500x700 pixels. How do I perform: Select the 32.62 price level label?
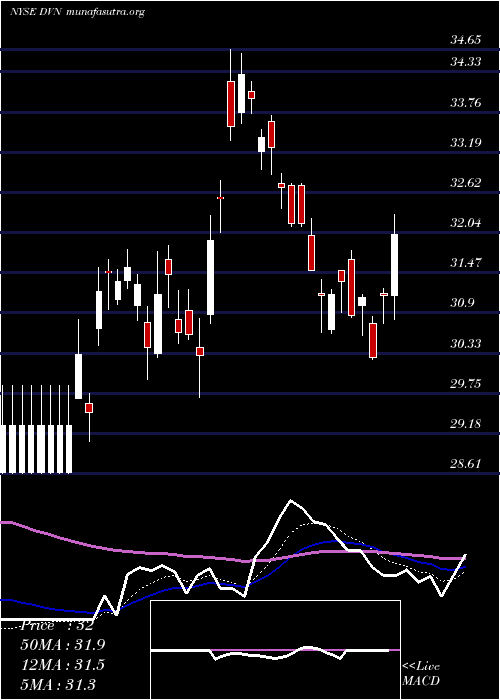465,183
